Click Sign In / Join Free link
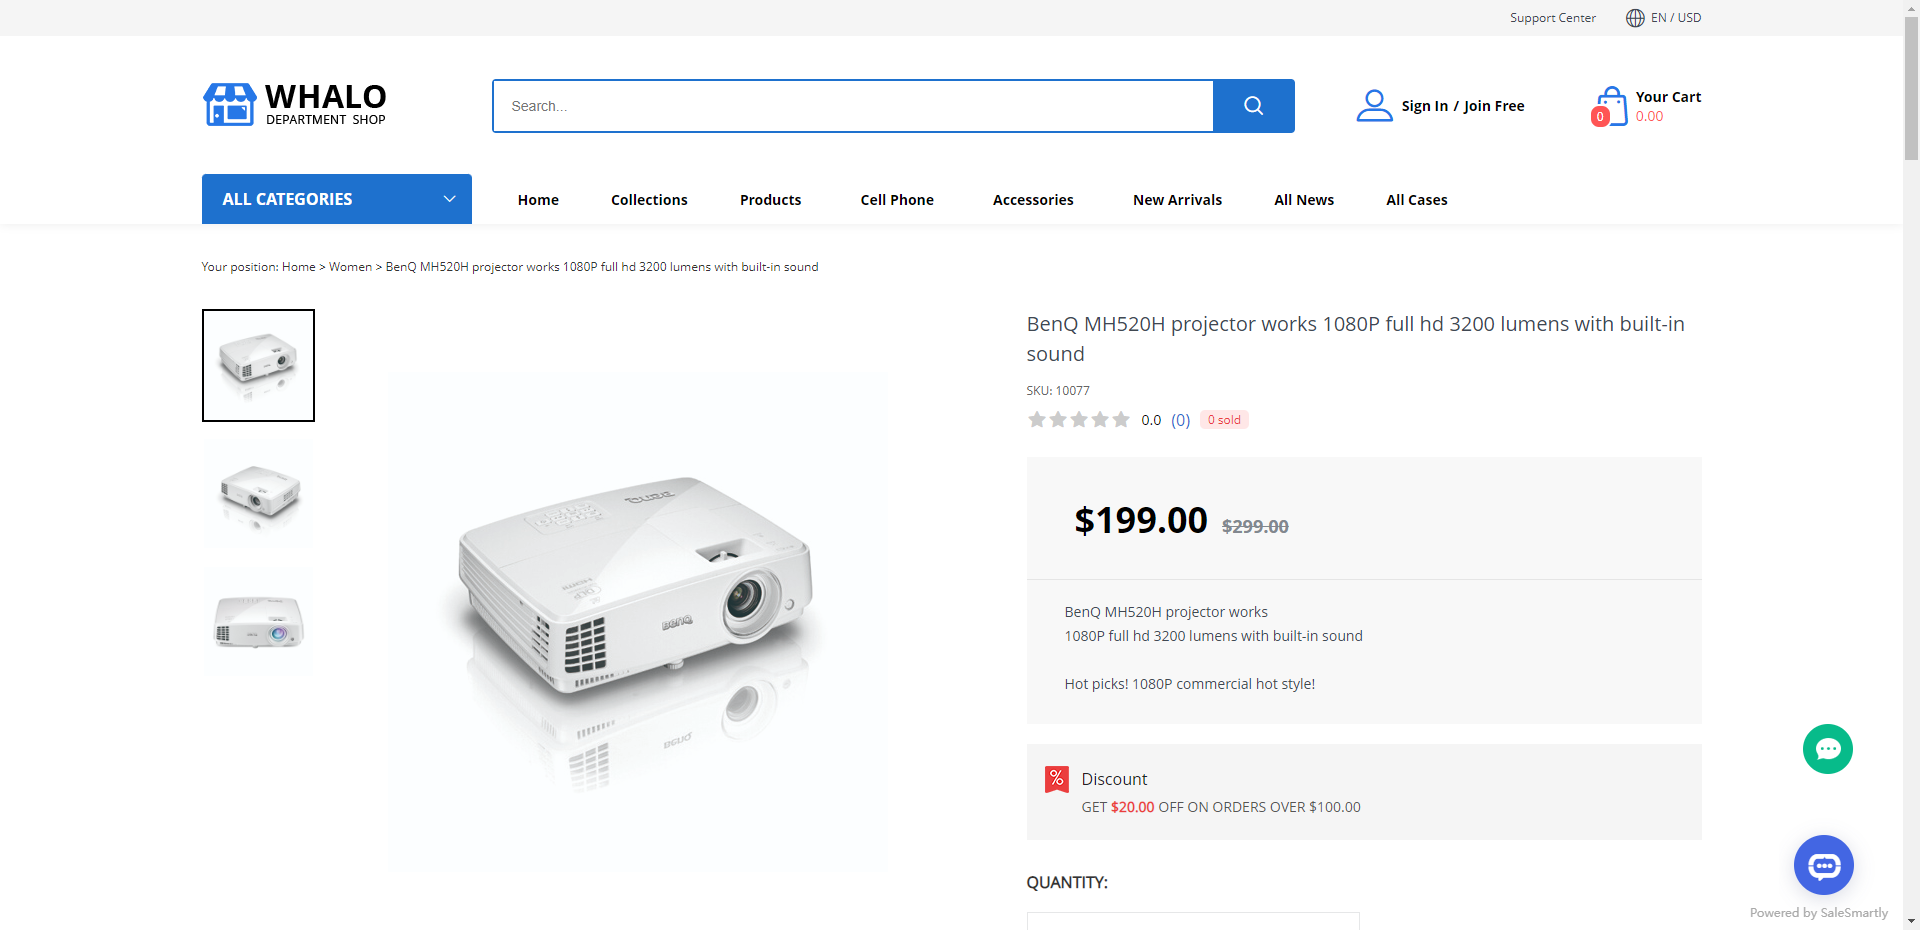The image size is (1920, 930). tap(1463, 106)
